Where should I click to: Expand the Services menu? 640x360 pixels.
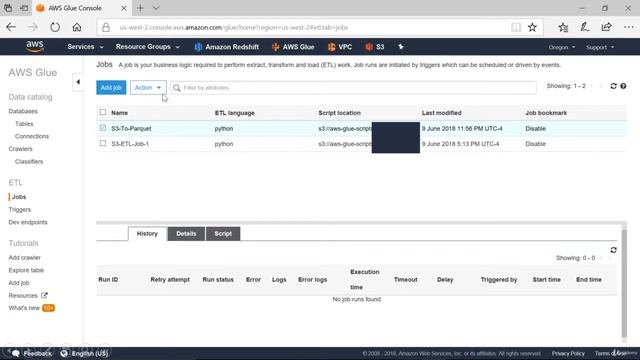[x=85, y=47]
